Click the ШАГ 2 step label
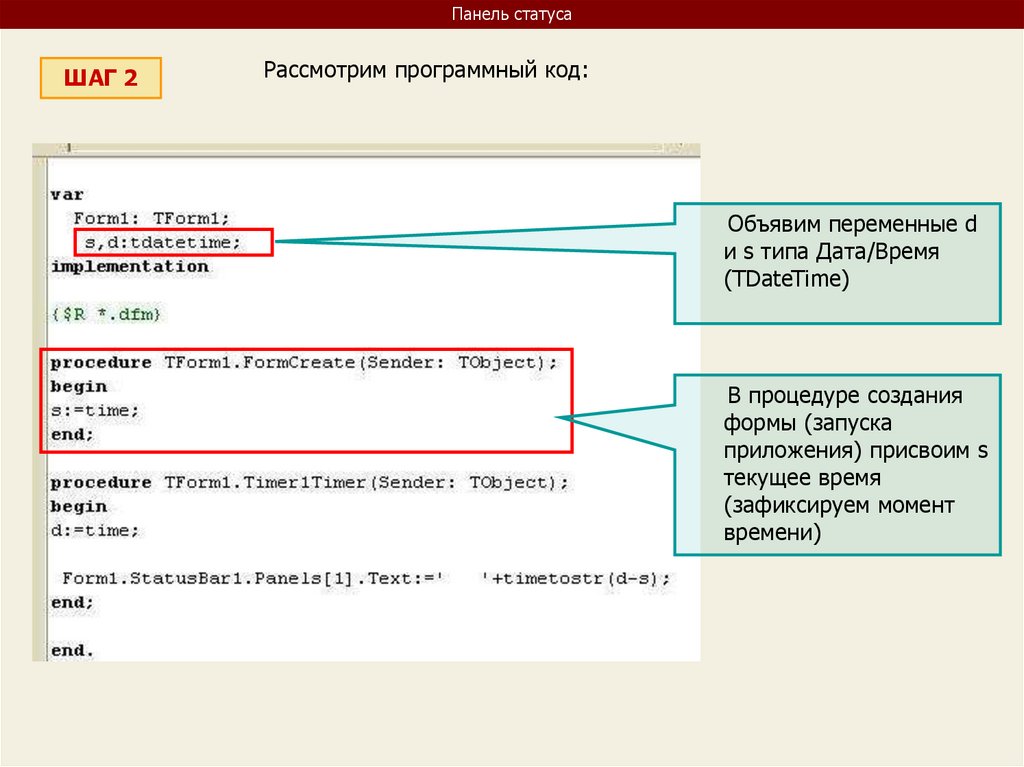The height and width of the screenshot is (767, 1024). pos(101,78)
